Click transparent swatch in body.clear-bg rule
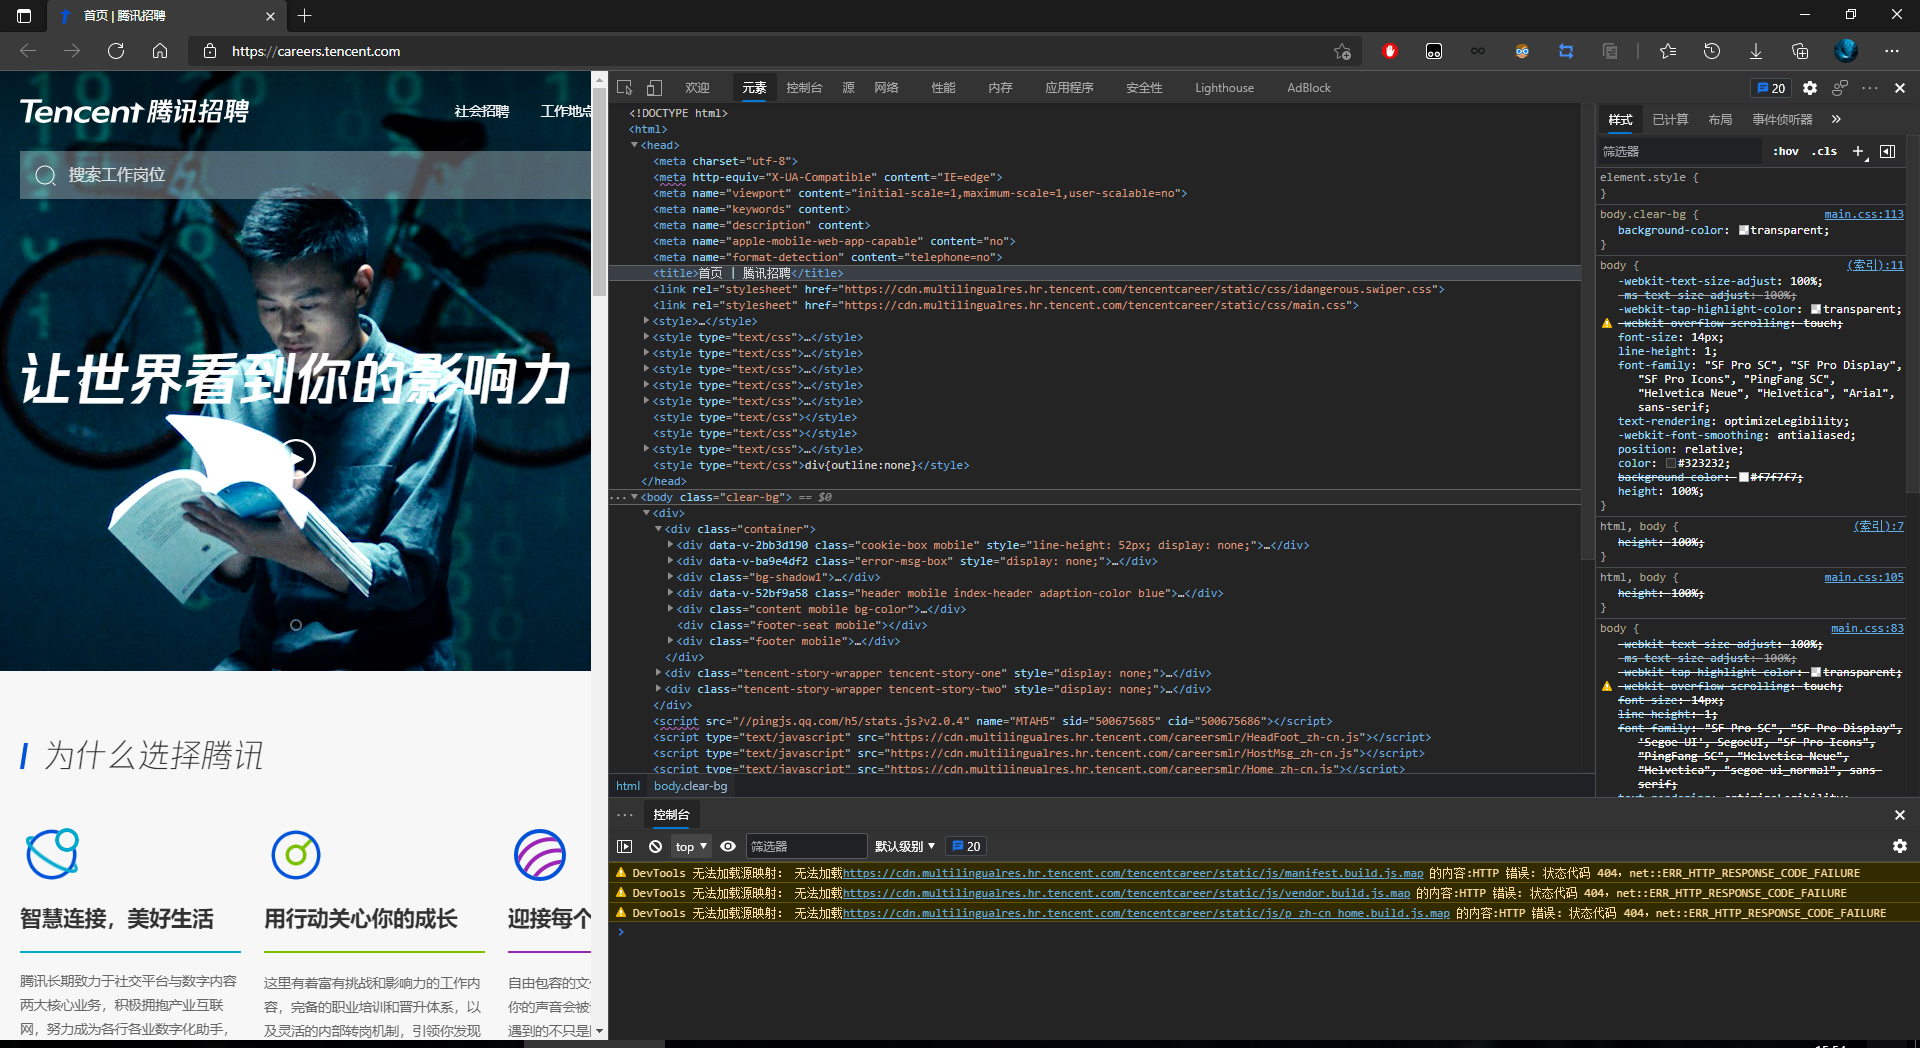1920x1048 pixels. (1744, 230)
